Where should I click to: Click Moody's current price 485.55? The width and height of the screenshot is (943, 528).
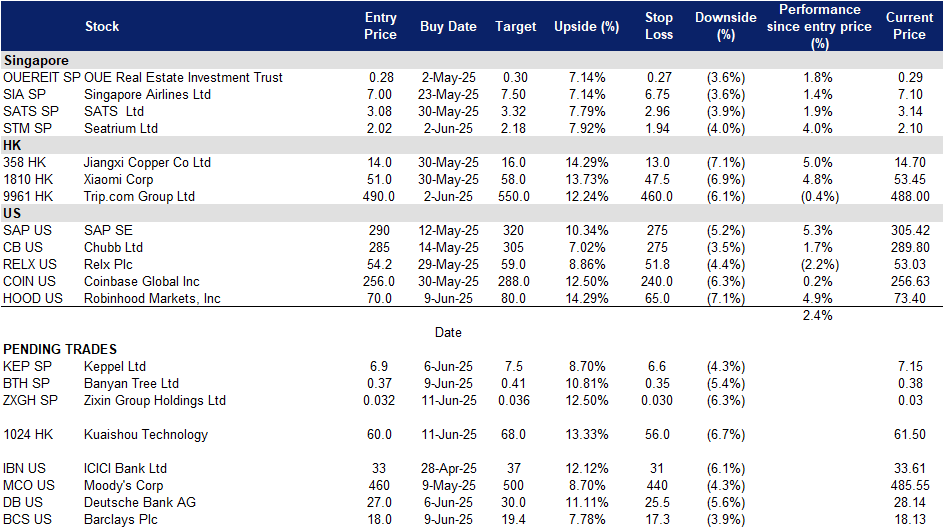910,485
